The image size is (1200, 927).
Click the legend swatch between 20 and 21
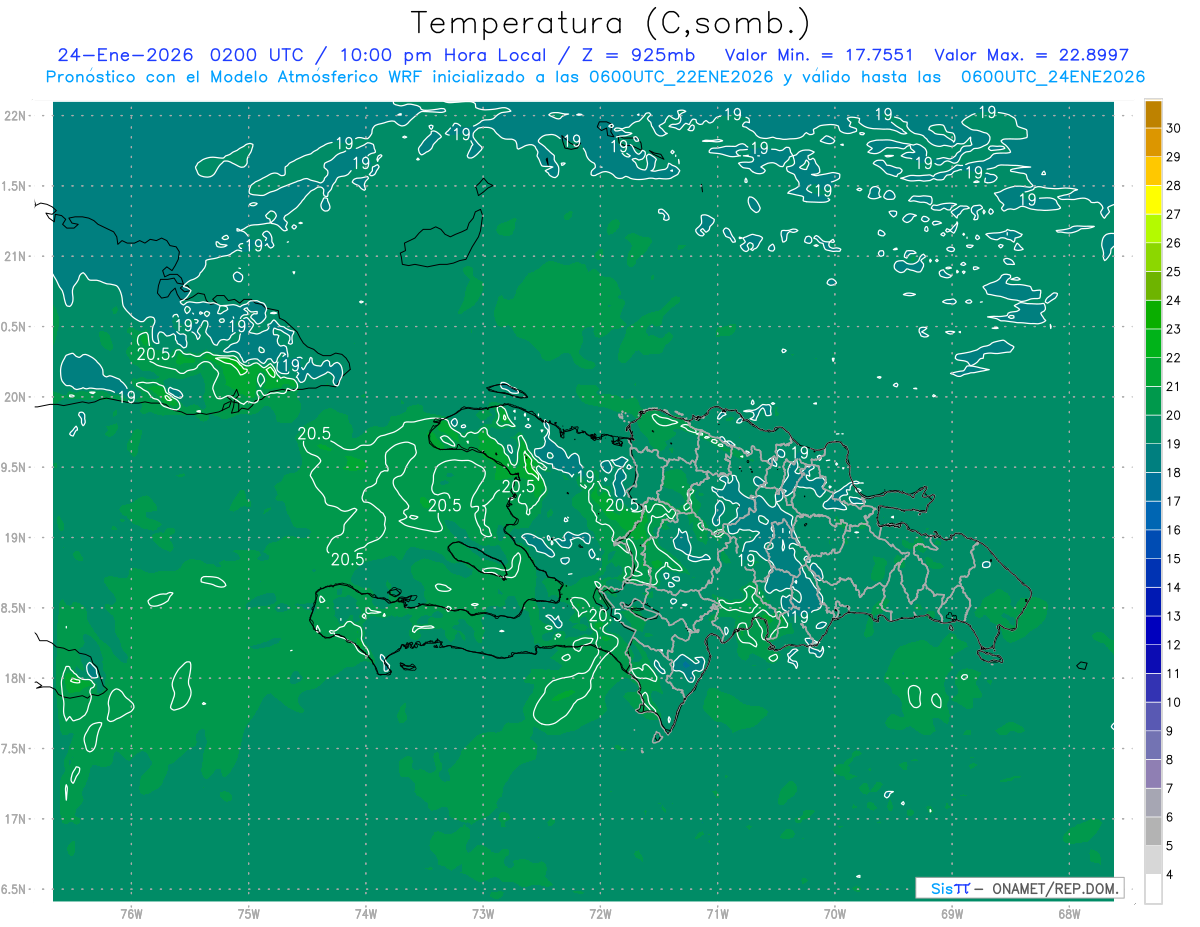point(1153,401)
